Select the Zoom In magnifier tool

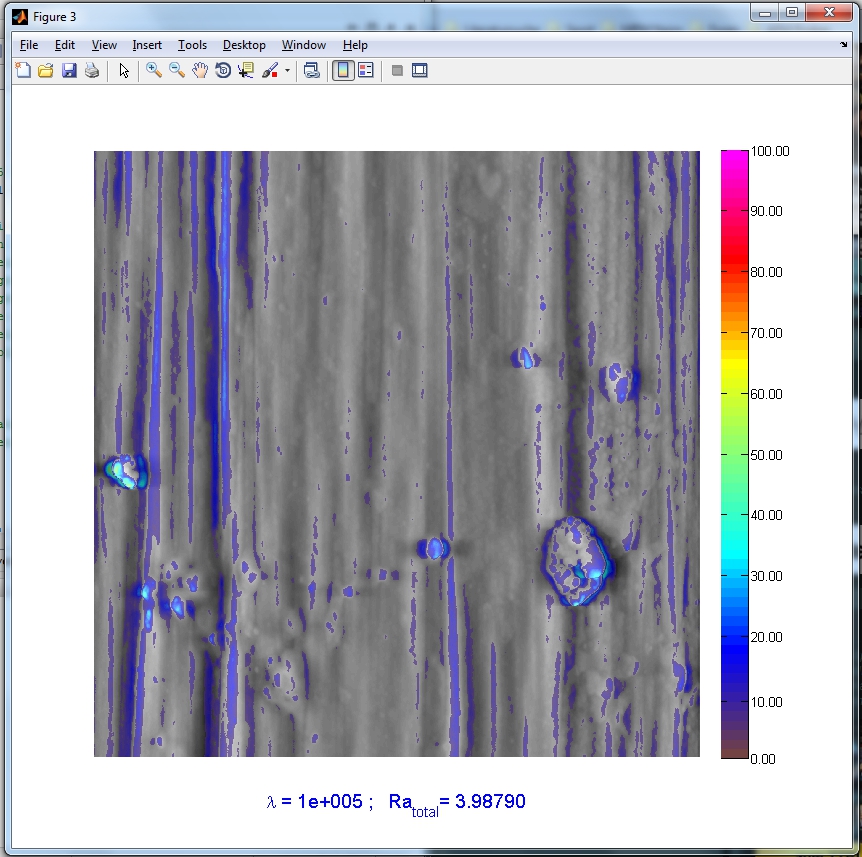point(154,71)
